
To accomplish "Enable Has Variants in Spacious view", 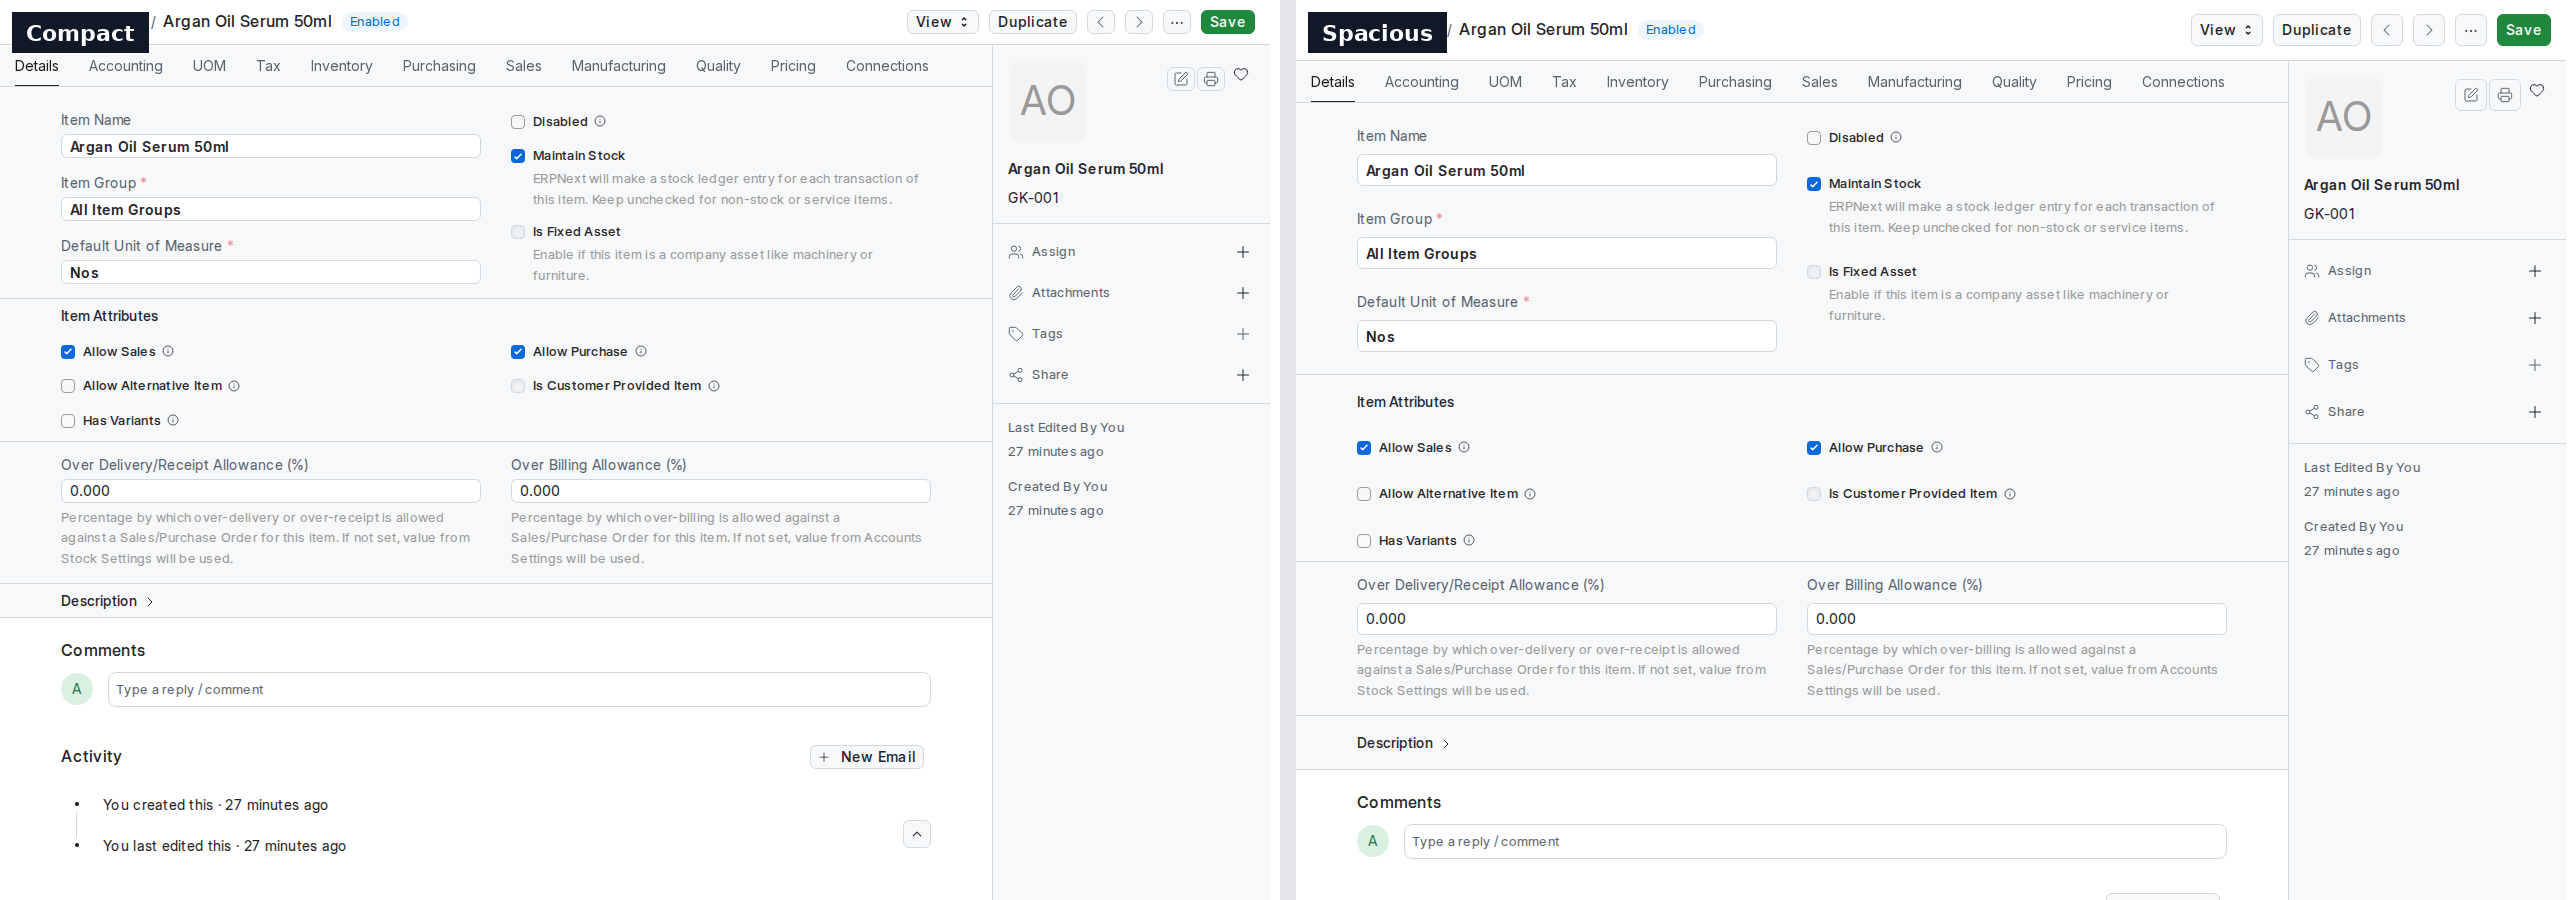I will [1364, 541].
